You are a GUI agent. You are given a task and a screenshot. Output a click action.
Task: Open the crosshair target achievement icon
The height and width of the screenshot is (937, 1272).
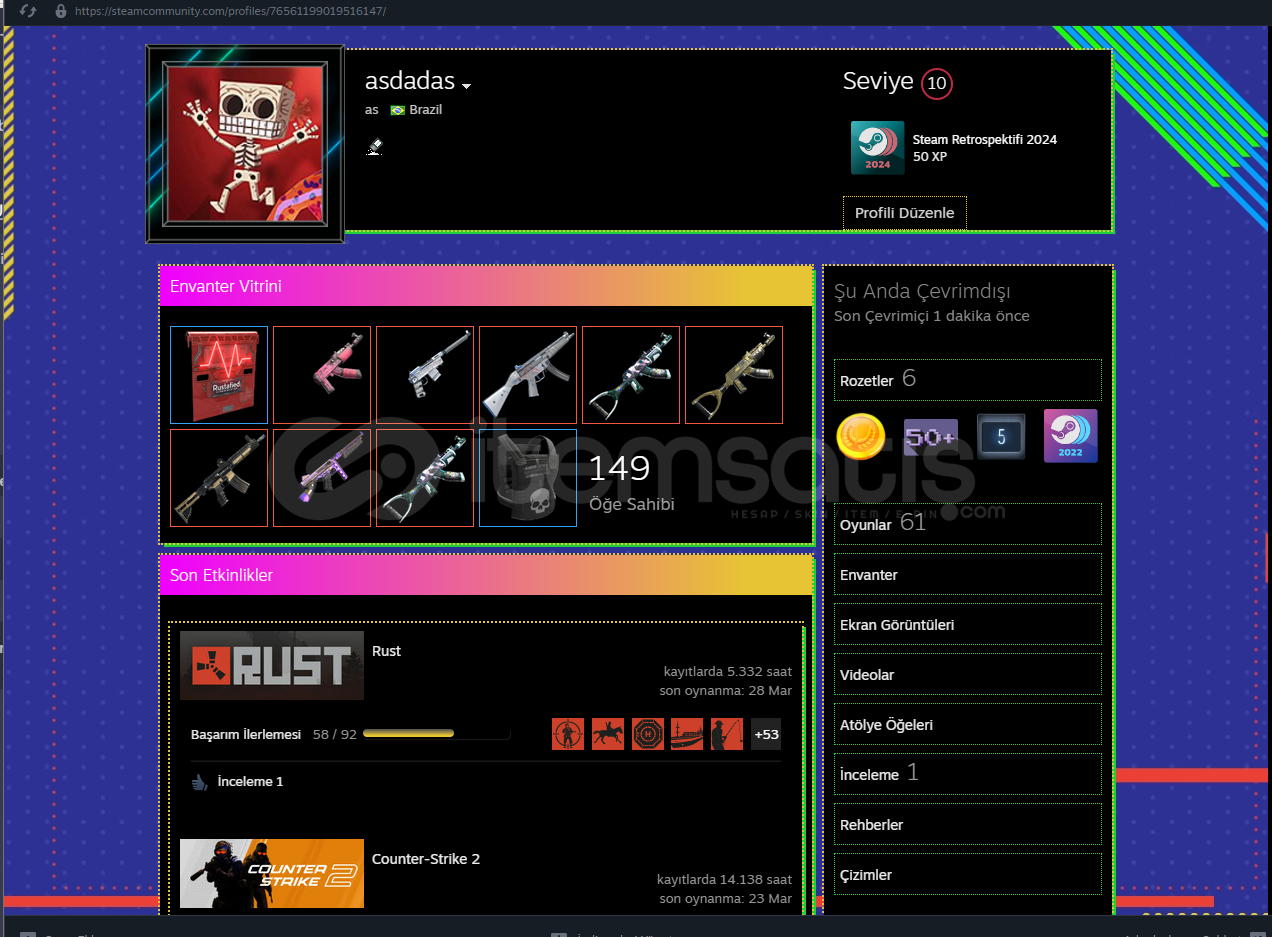tap(568, 734)
